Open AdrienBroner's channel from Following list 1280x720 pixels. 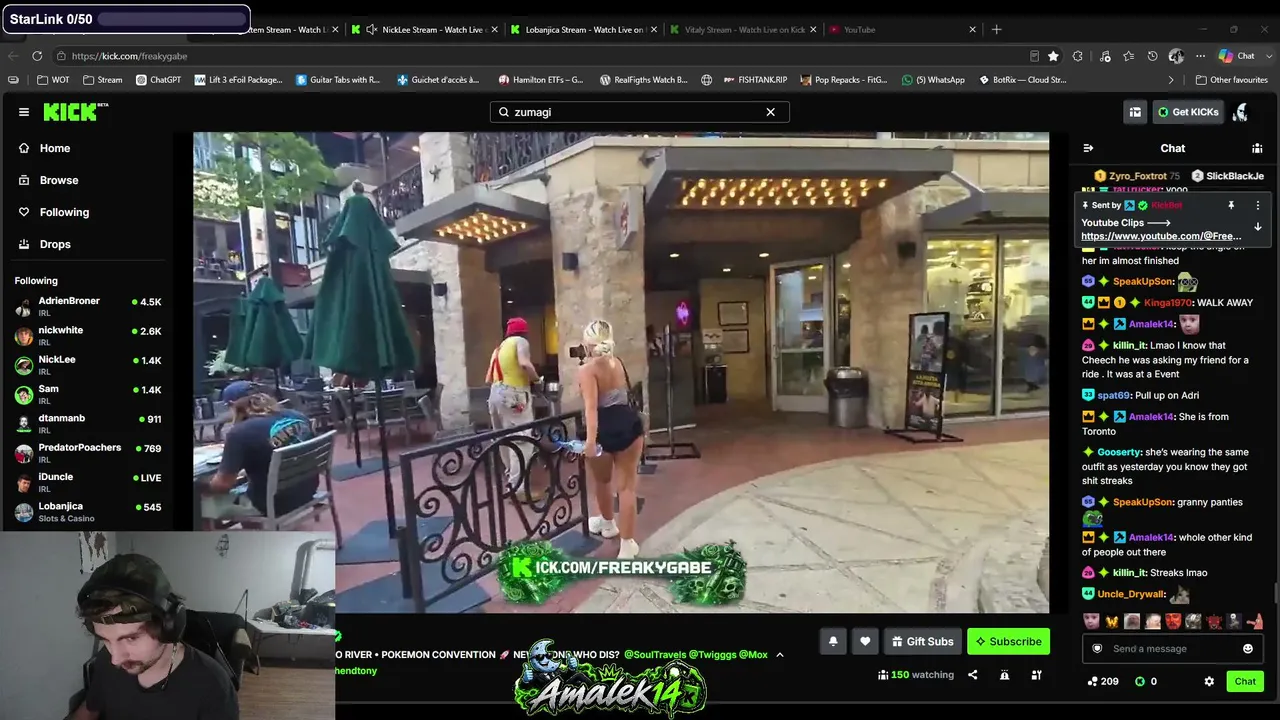click(x=88, y=306)
